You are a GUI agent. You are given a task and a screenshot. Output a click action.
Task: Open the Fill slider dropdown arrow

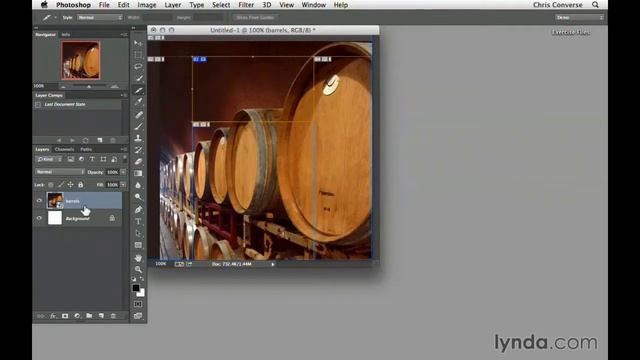point(123,185)
